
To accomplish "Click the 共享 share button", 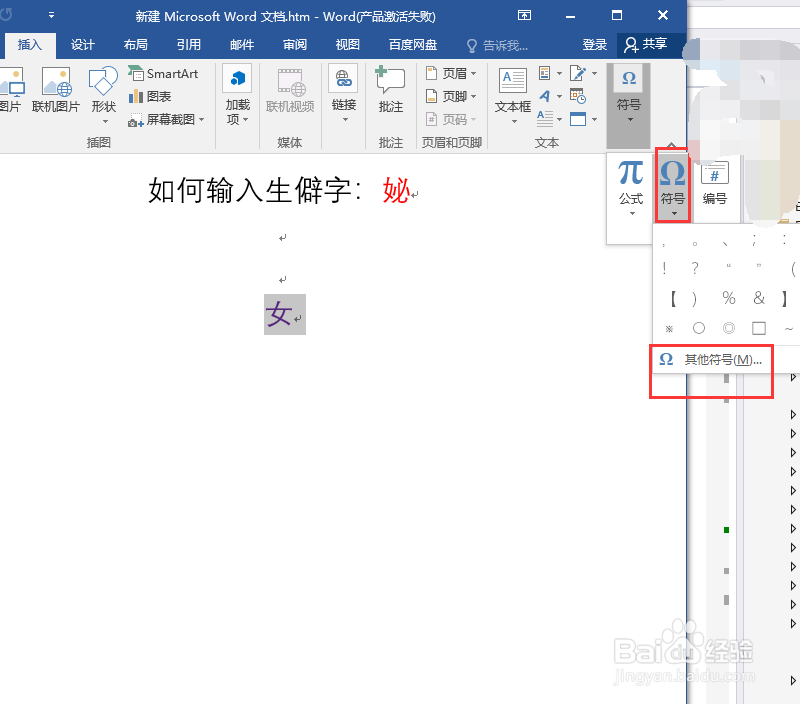I will click(646, 45).
